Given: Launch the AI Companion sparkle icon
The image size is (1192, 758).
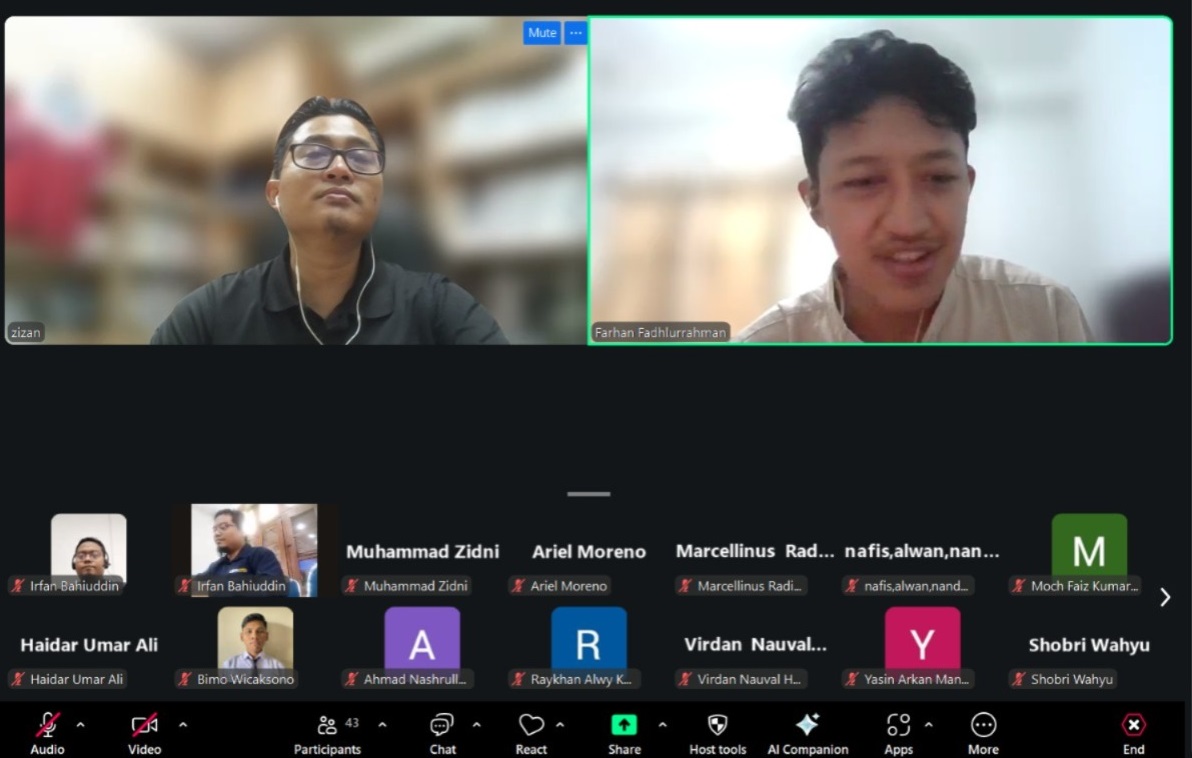Looking at the screenshot, I should pos(807,726).
